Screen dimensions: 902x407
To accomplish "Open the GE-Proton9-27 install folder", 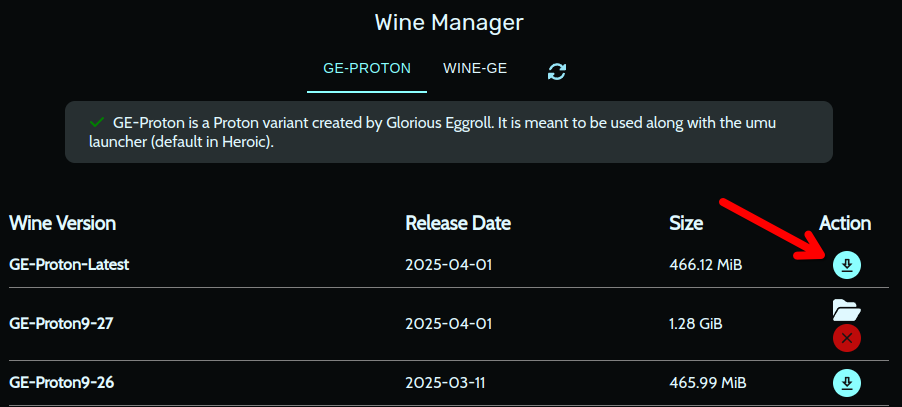I will click(846, 310).
